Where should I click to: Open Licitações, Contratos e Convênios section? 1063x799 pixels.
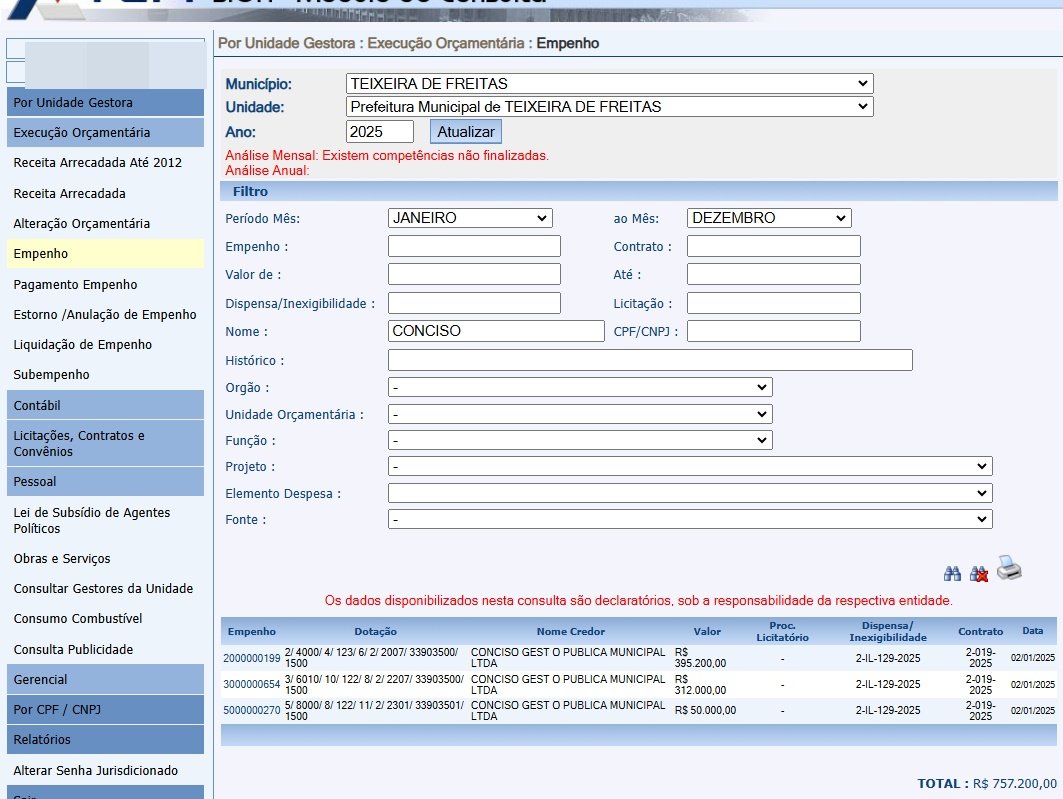coord(105,443)
